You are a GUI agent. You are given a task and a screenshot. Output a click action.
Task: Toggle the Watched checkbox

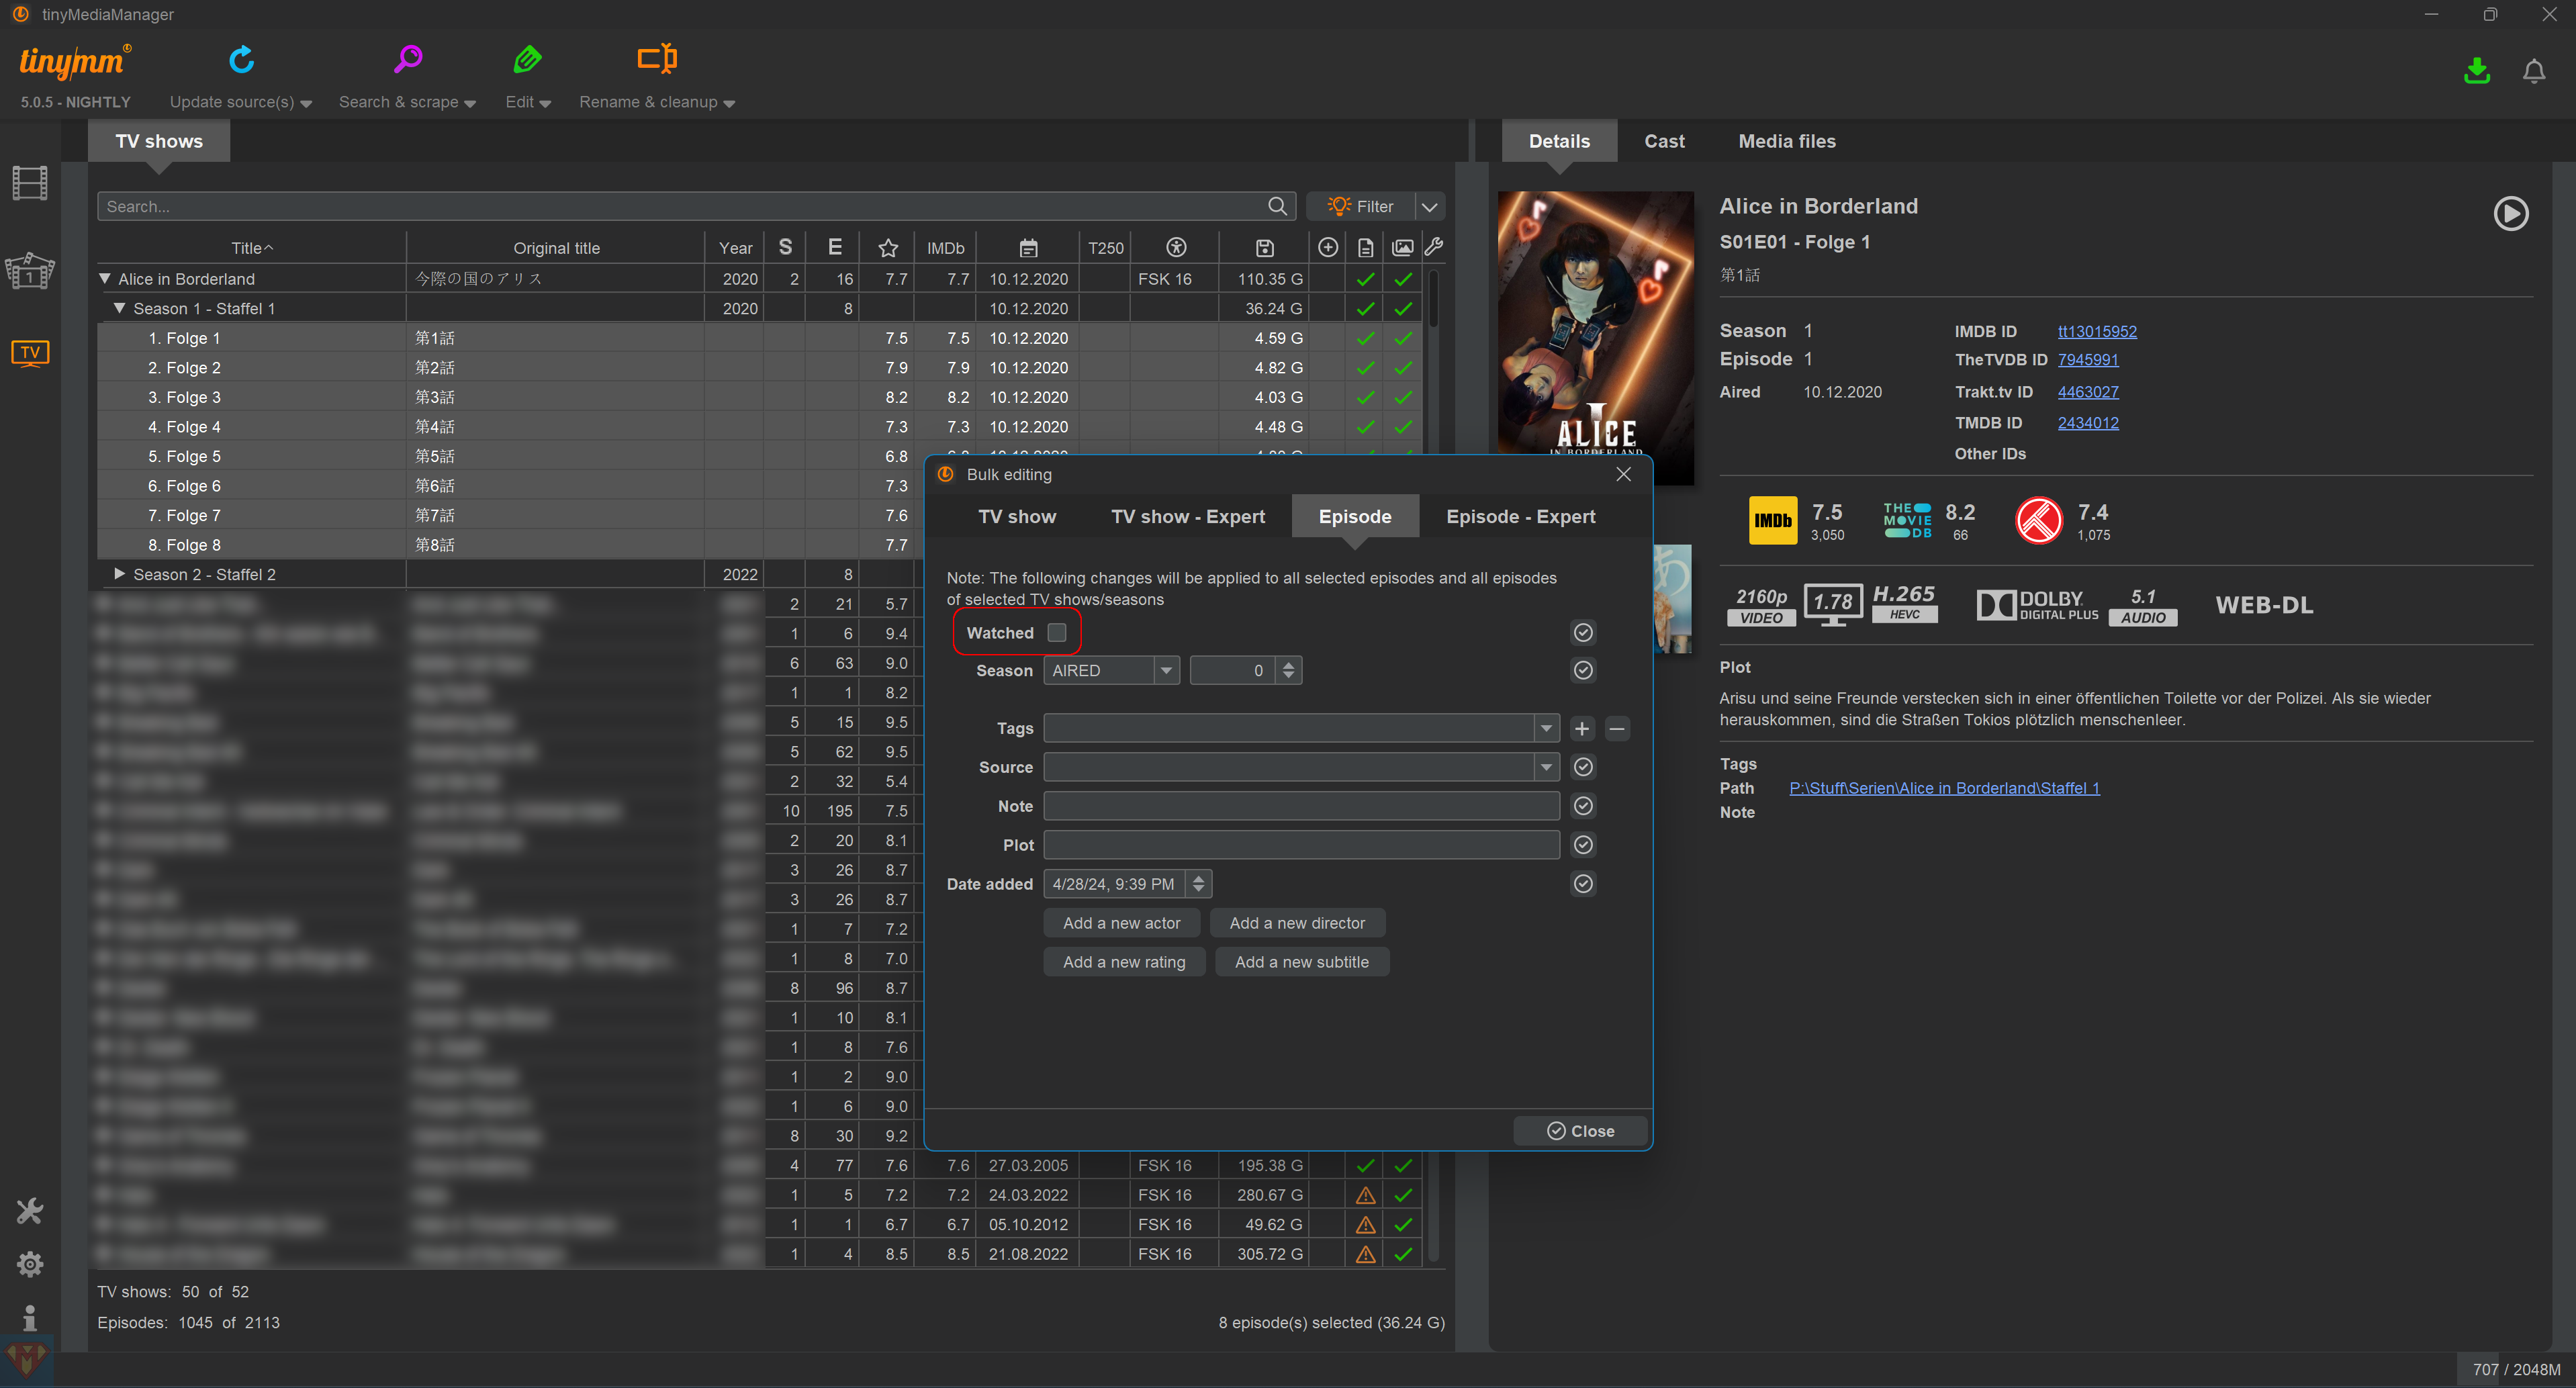(x=1057, y=632)
